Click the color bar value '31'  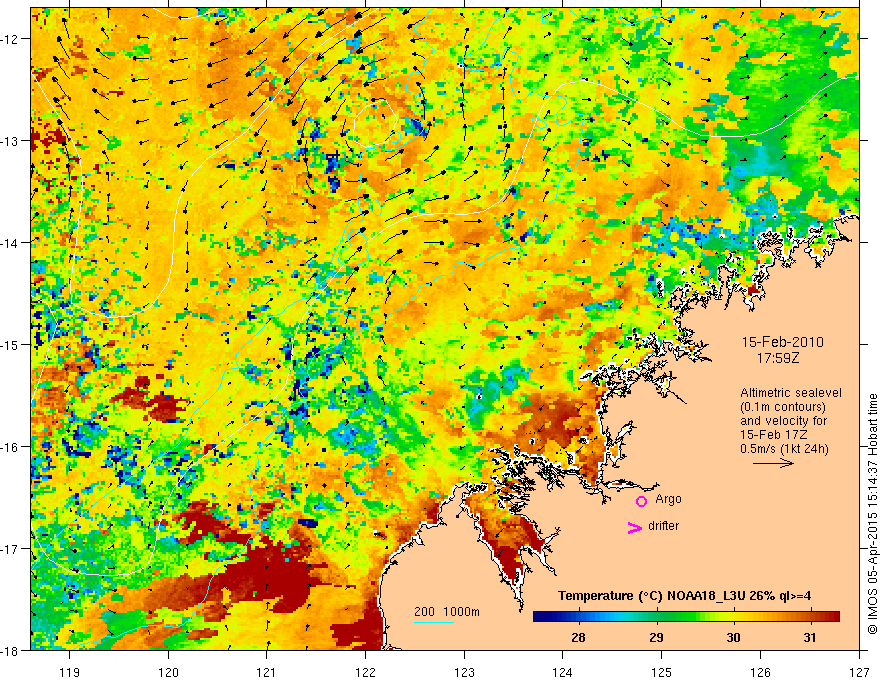point(810,637)
